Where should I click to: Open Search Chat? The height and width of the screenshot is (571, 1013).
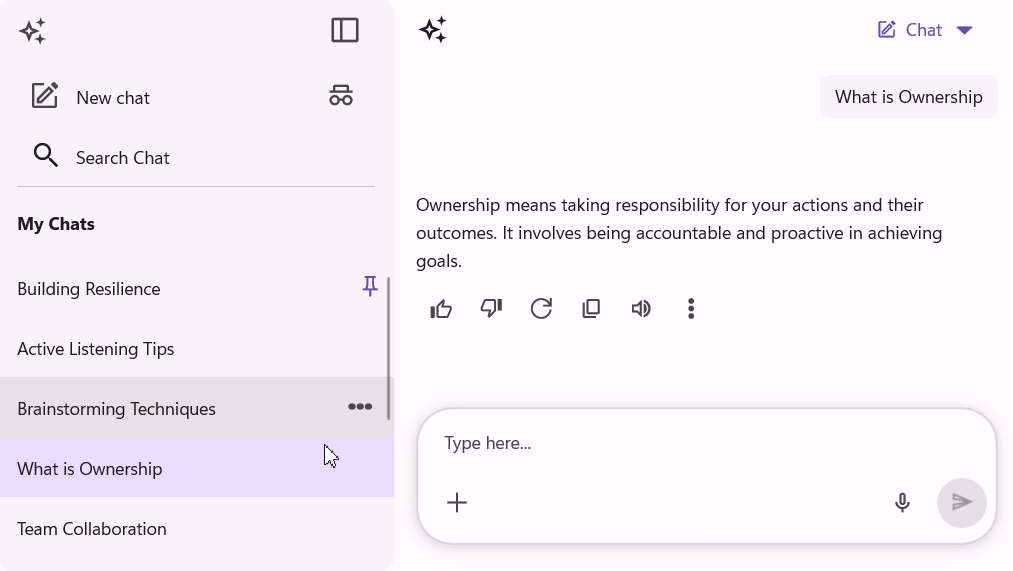coord(101,158)
